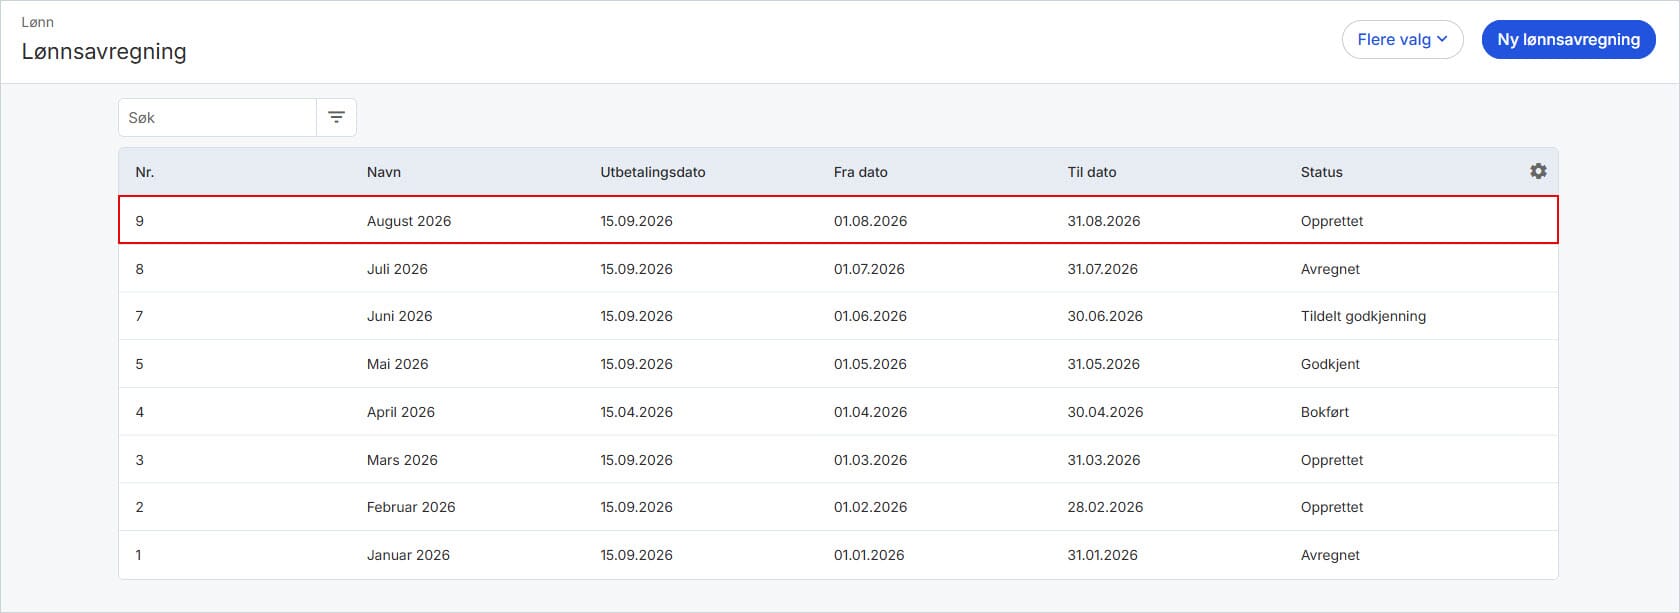The width and height of the screenshot is (1680, 613).
Task: Select the Godkjent status cell
Action: (1330, 364)
